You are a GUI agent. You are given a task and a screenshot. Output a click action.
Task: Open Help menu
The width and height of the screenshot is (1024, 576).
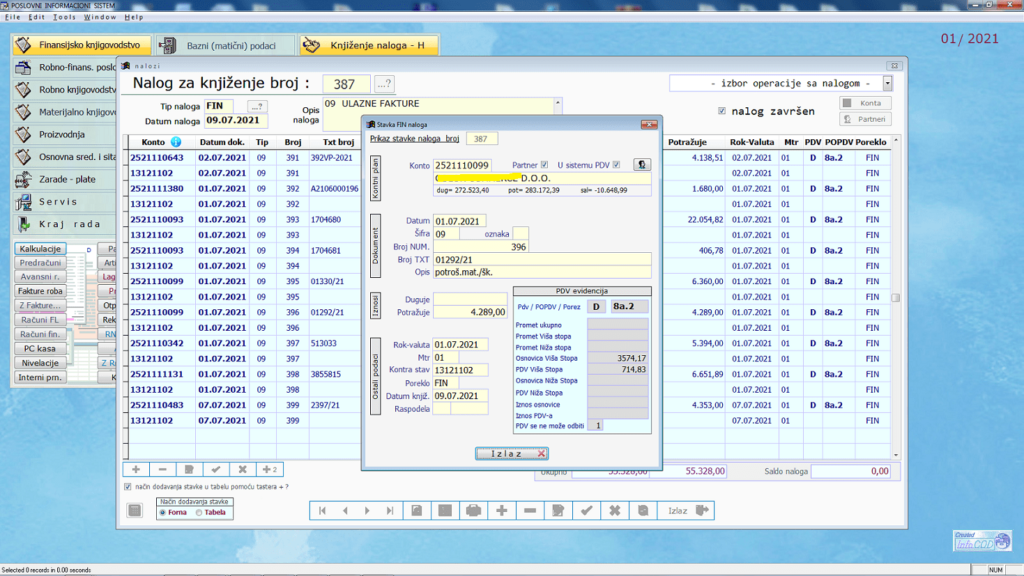(x=134, y=17)
